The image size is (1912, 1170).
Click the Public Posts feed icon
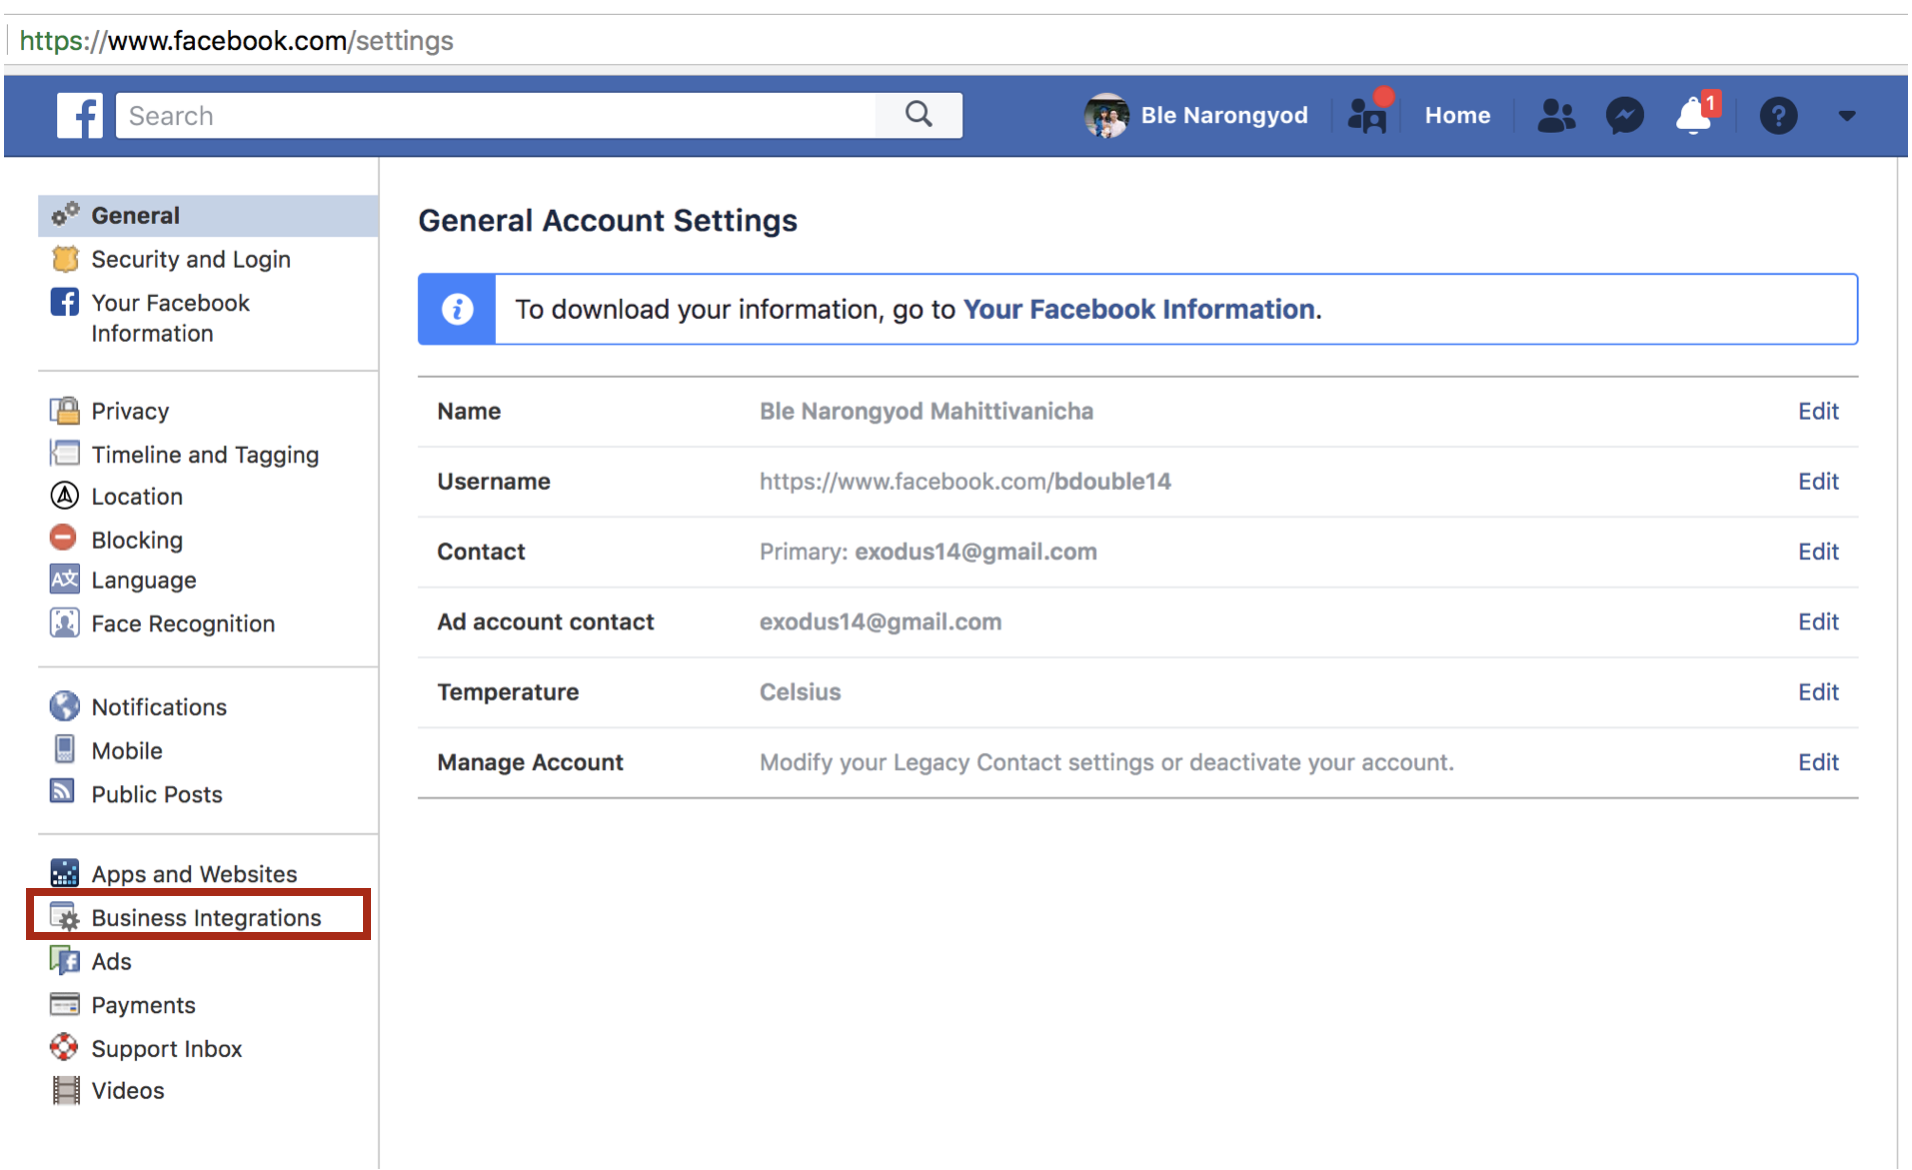click(x=63, y=792)
